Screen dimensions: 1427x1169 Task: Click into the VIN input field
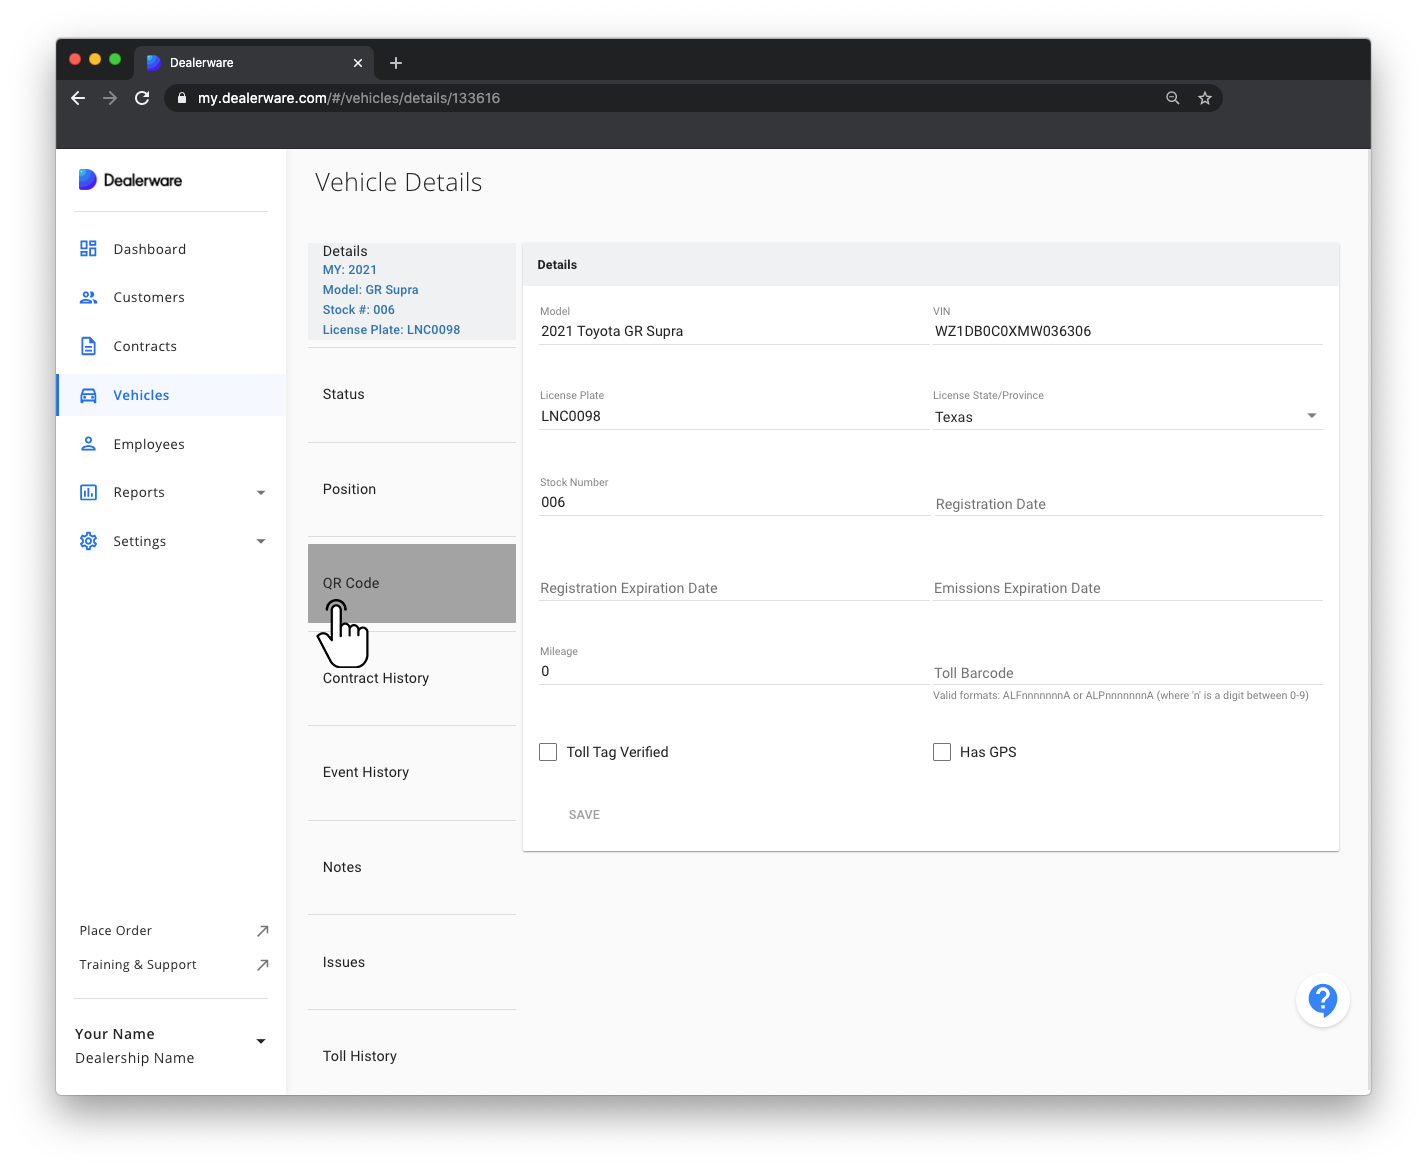[1128, 332]
